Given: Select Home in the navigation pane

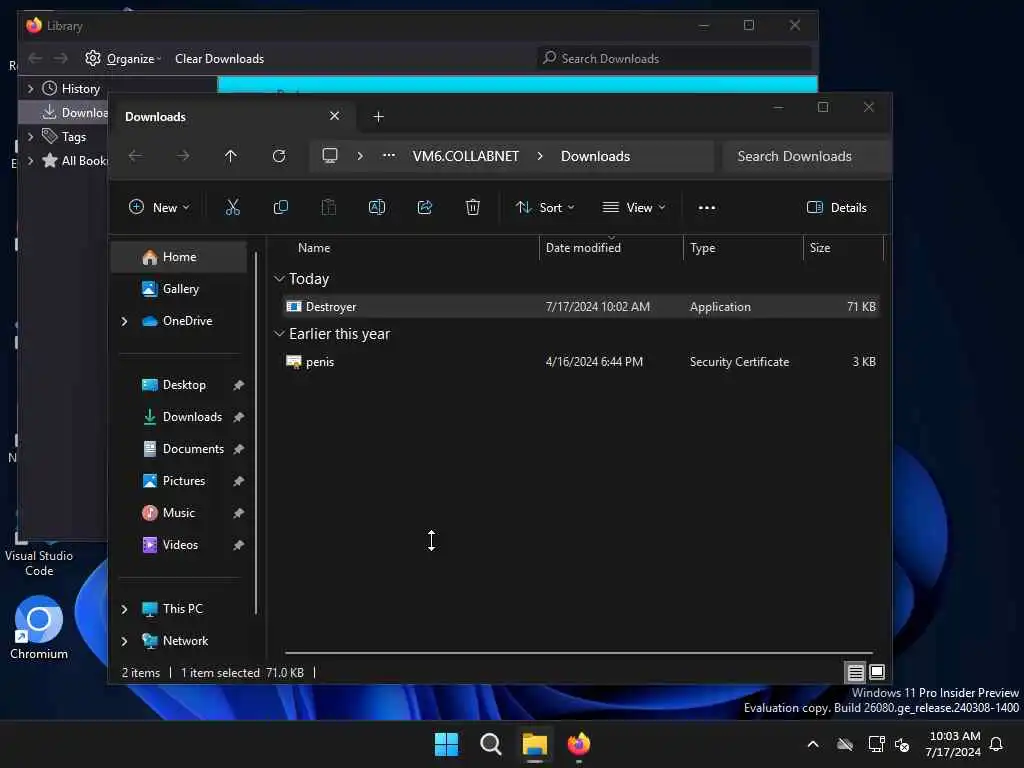Looking at the screenshot, I should [179, 257].
